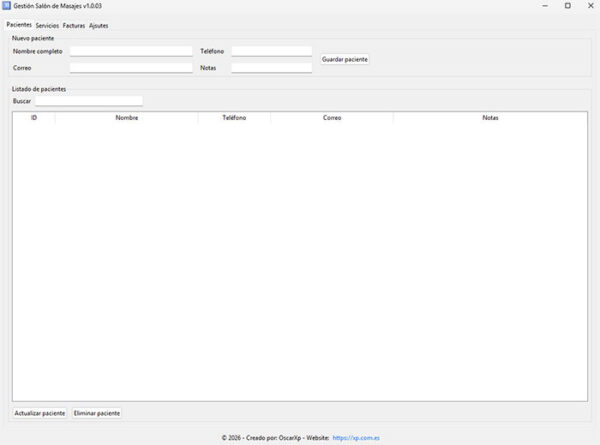This screenshot has width=600, height=445.
Task: Maximize the application window
Action: pos(568,6)
